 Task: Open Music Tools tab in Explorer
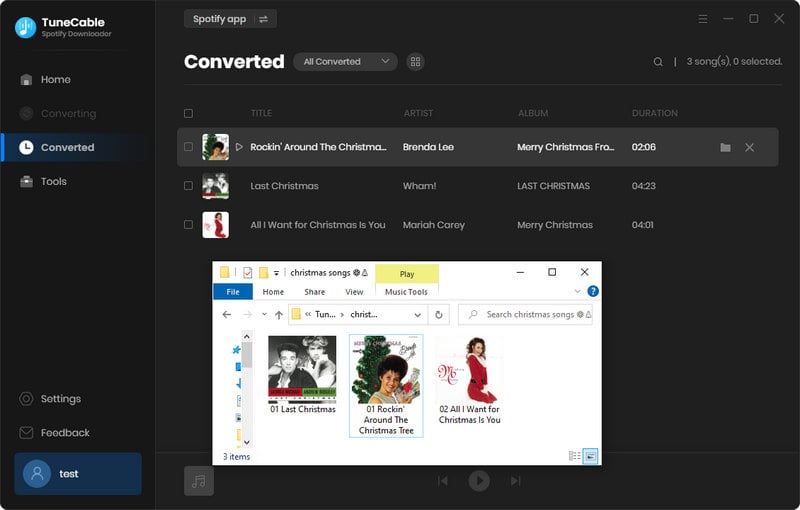click(x=406, y=292)
